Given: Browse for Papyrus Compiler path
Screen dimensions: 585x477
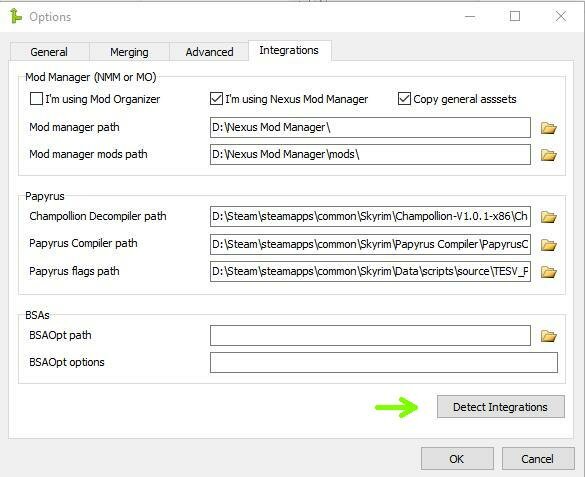Looking at the screenshot, I should [x=548, y=245].
